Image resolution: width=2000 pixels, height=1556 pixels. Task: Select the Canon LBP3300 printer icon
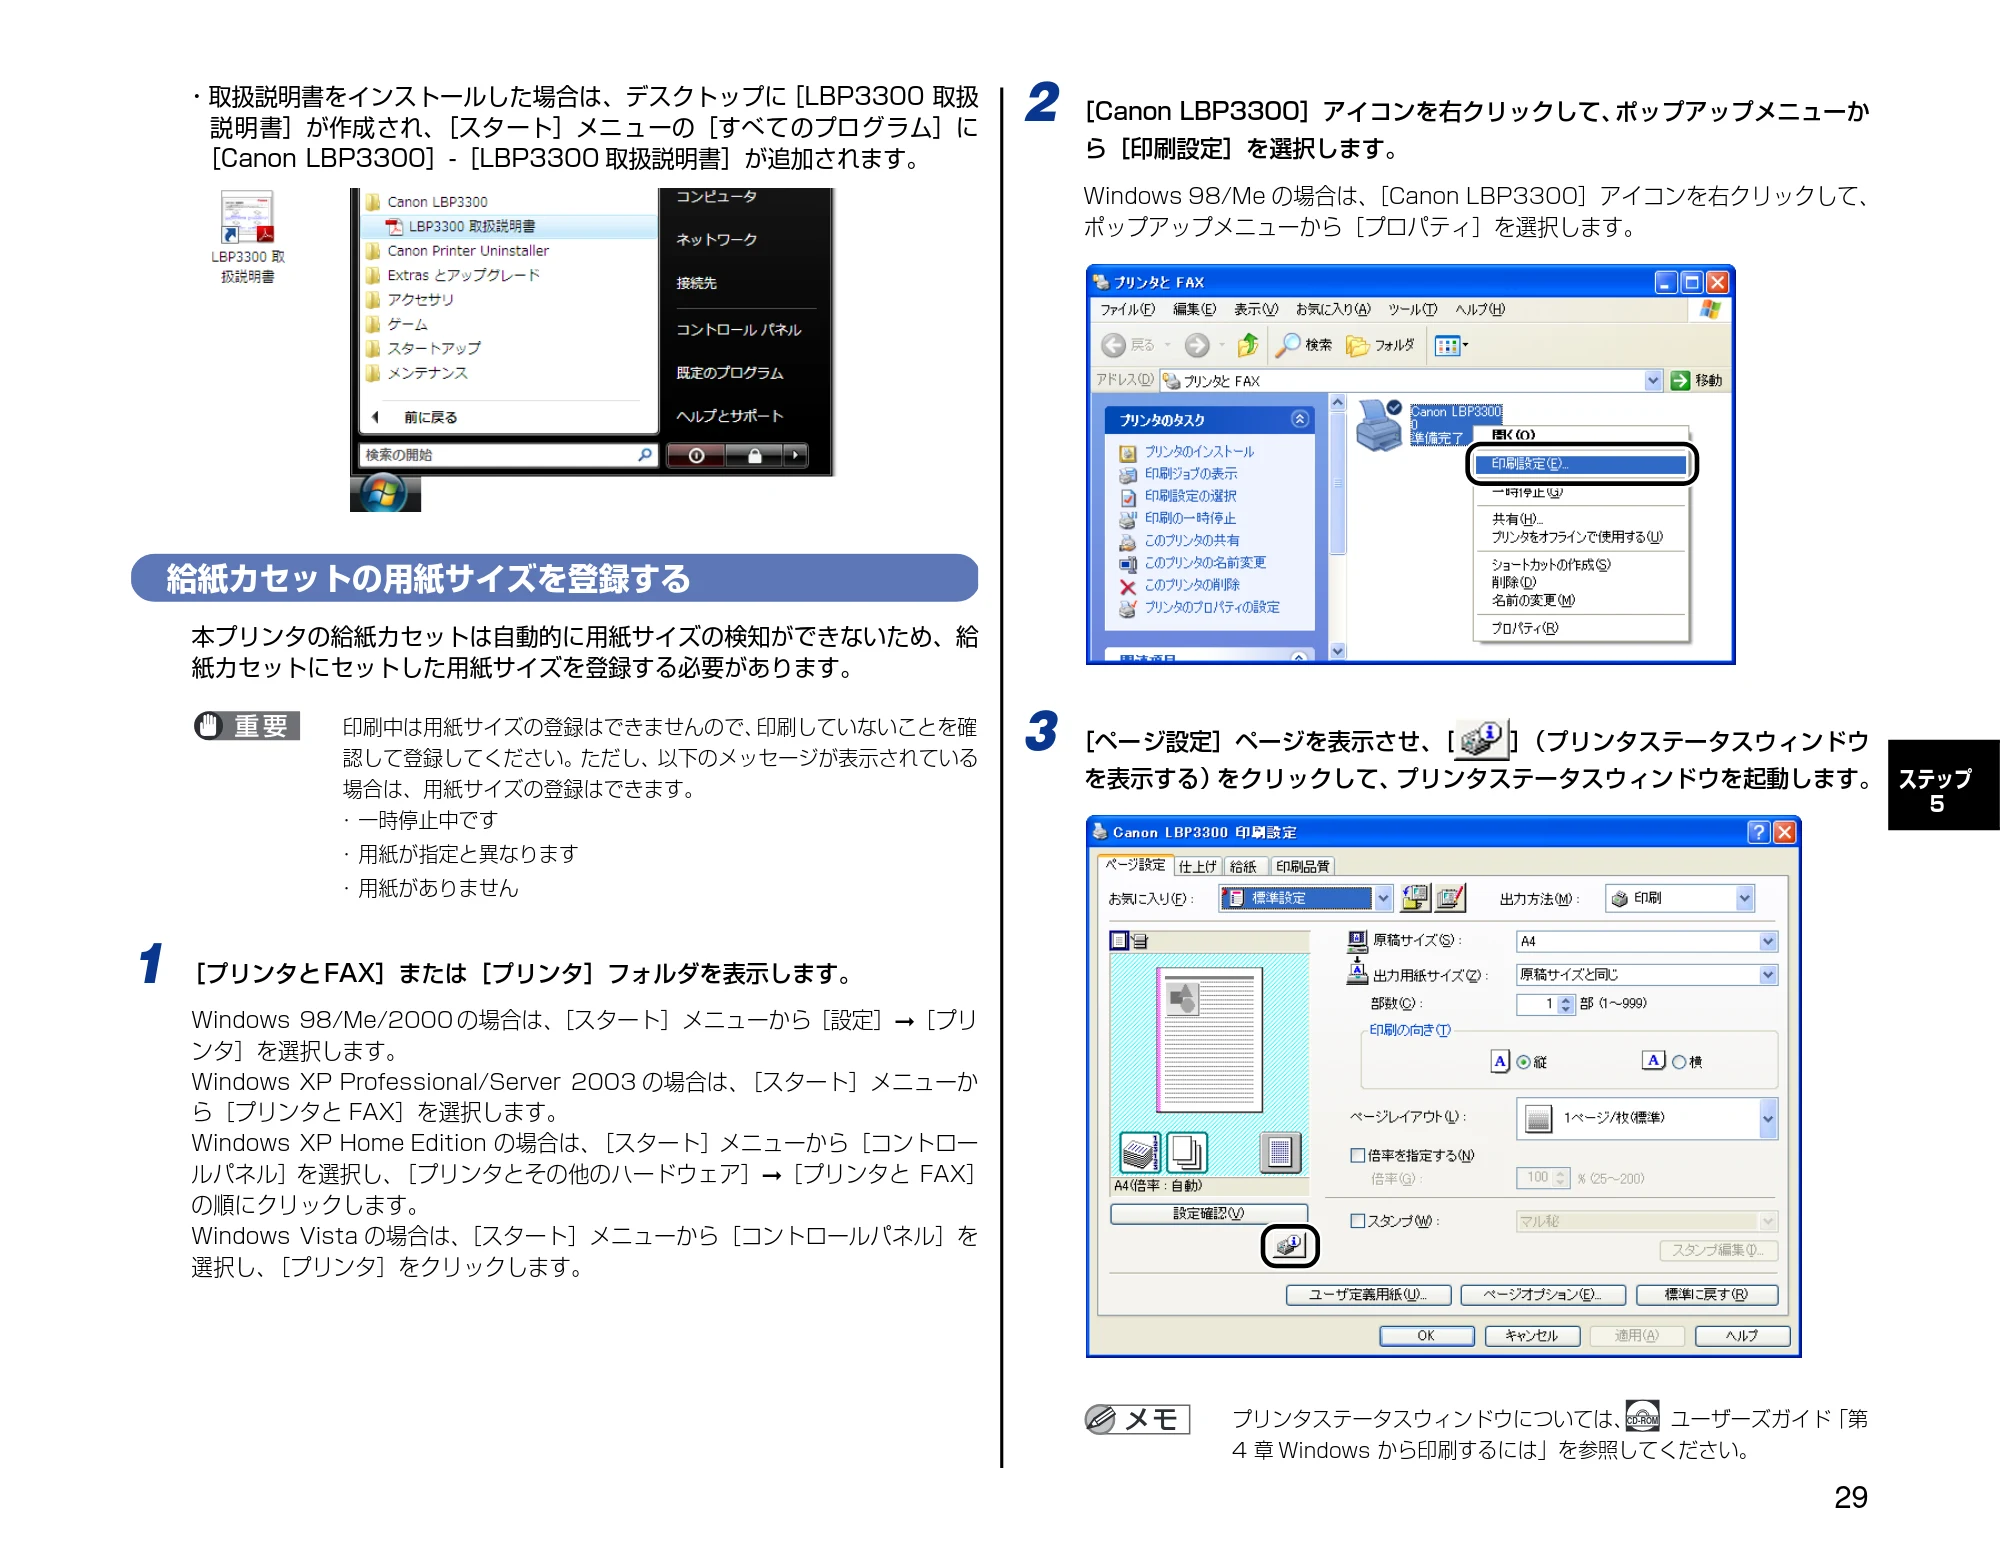[x=1380, y=425]
